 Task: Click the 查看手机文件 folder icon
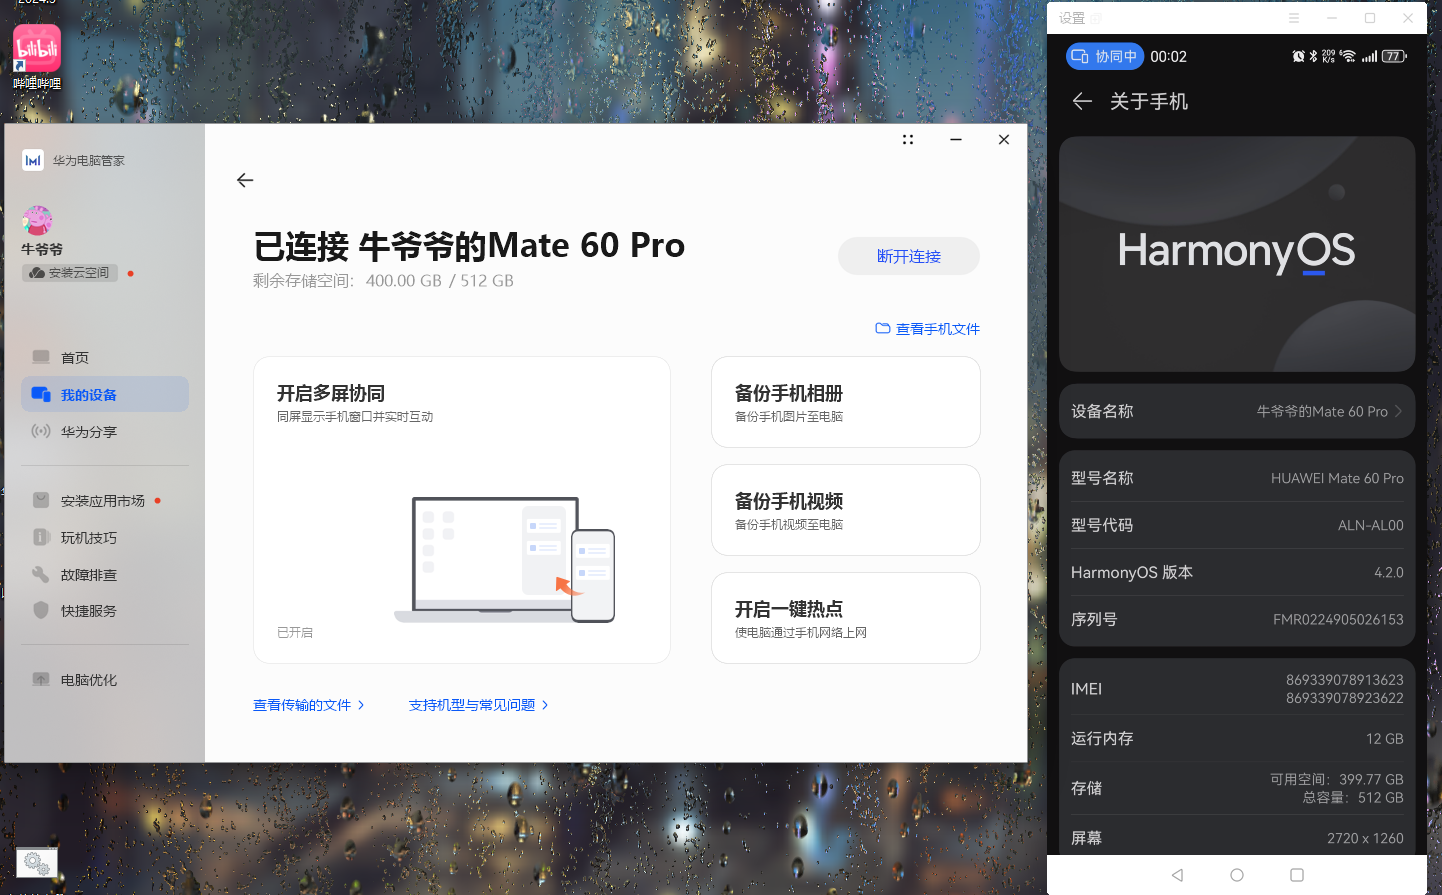coord(883,328)
